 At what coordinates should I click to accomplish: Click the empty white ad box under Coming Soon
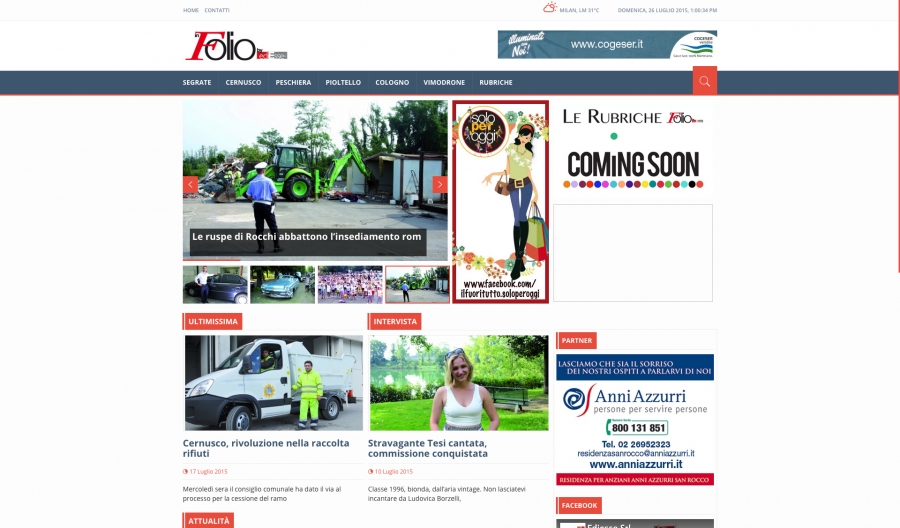pyautogui.click(x=633, y=253)
